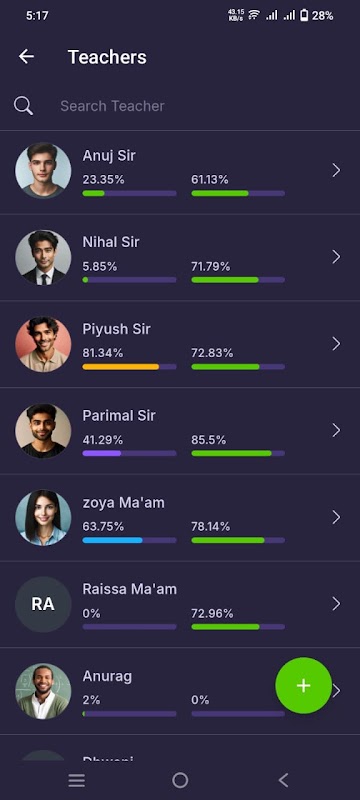Click Piyush Sir's orange 81.34% progress bar

coord(130,367)
